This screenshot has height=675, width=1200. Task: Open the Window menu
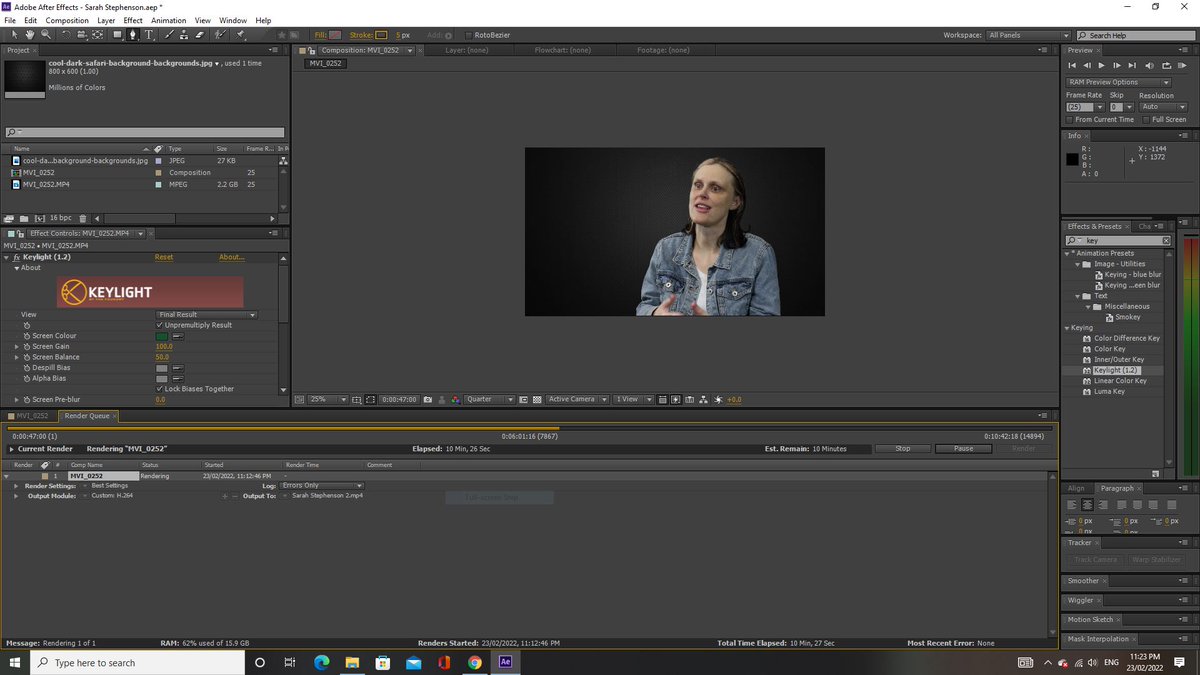[233, 20]
